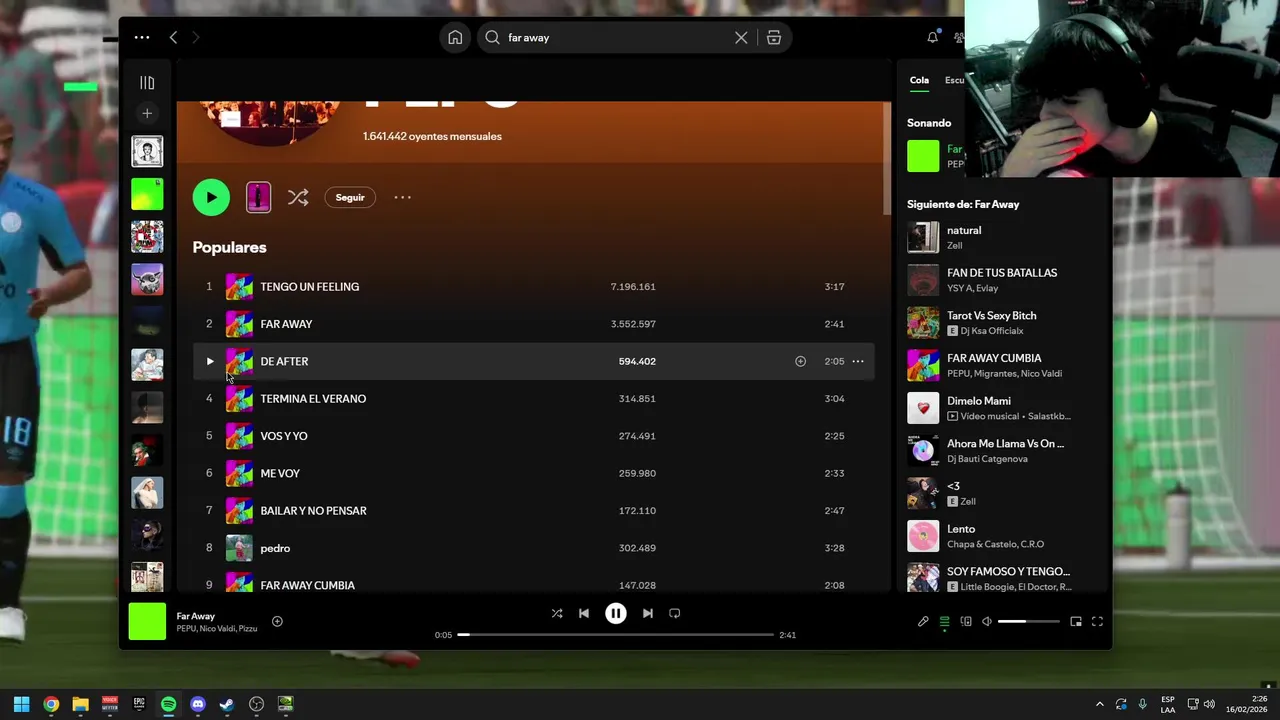Follow the artist with the Seguir button
This screenshot has width=1280, height=720.
point(350,197)
